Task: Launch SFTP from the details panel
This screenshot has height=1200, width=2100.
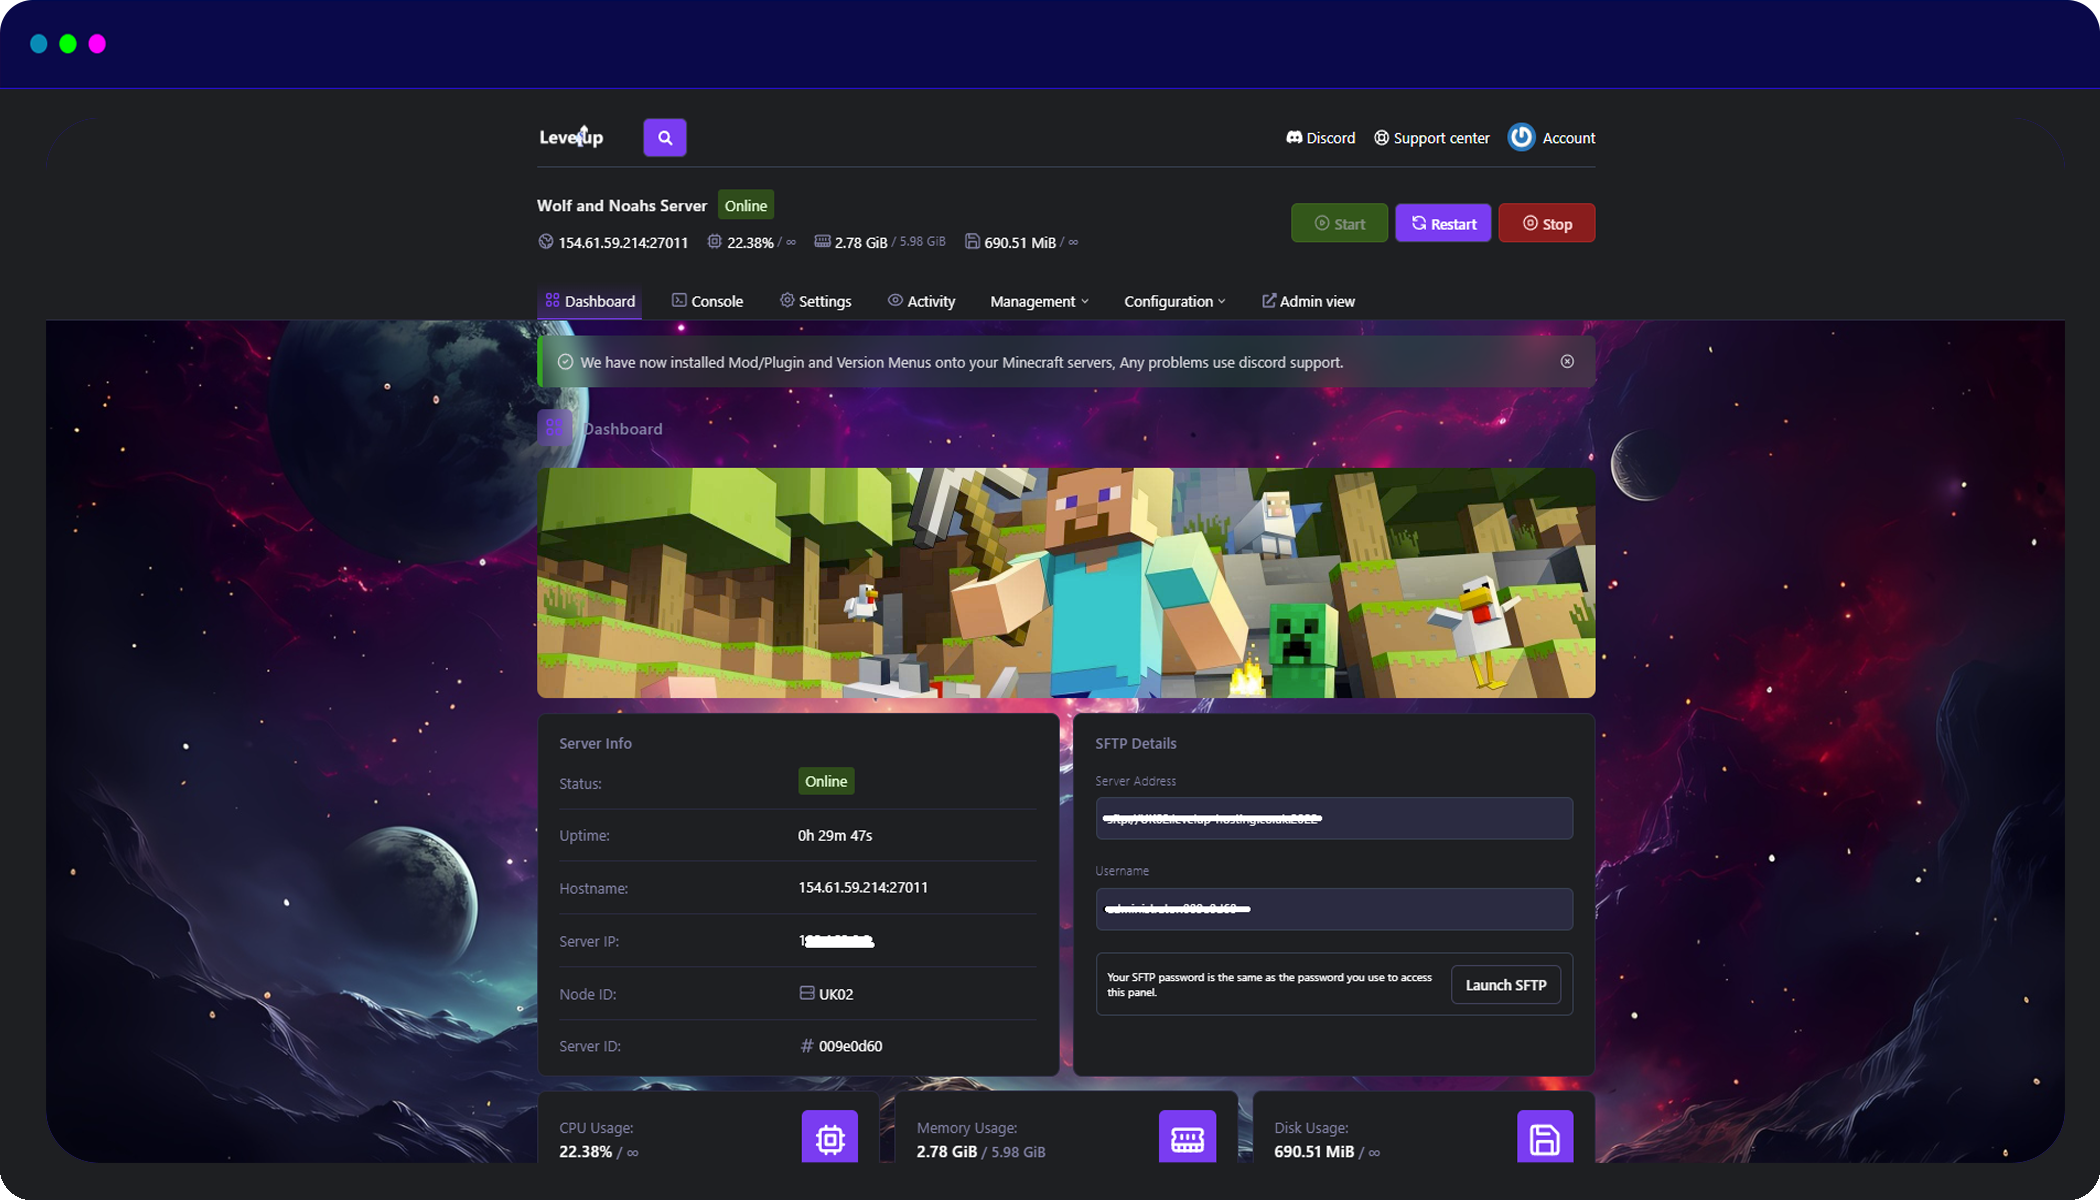Action: (x=1505, y=984)
